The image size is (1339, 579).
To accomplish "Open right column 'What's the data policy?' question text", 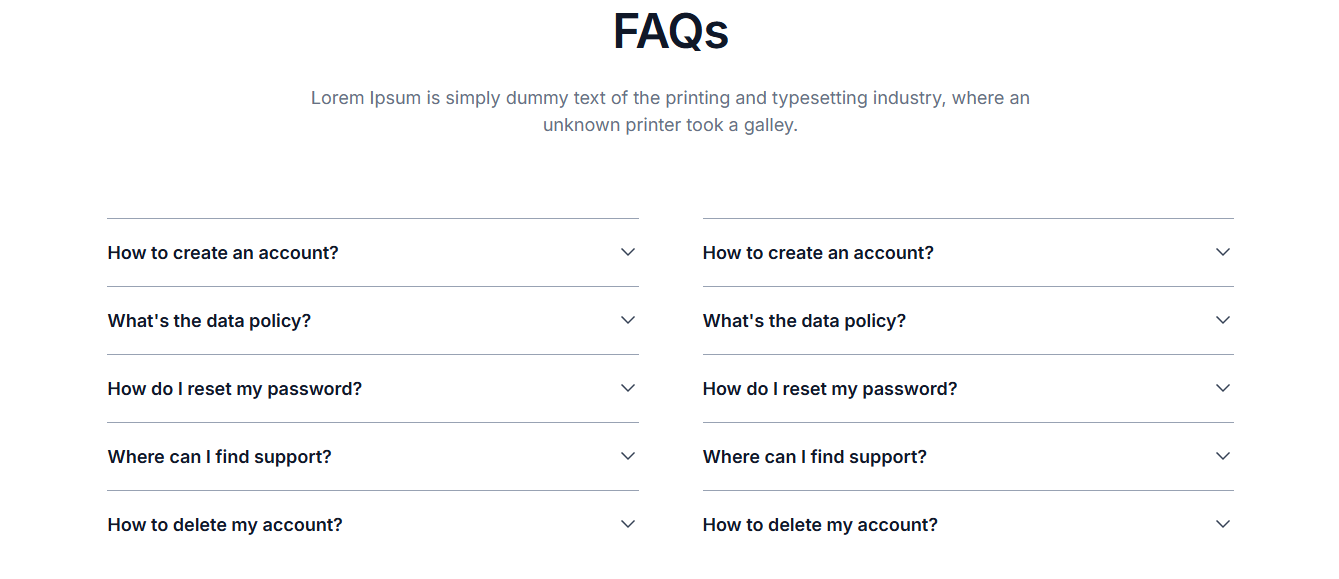I will pos(804,321).
